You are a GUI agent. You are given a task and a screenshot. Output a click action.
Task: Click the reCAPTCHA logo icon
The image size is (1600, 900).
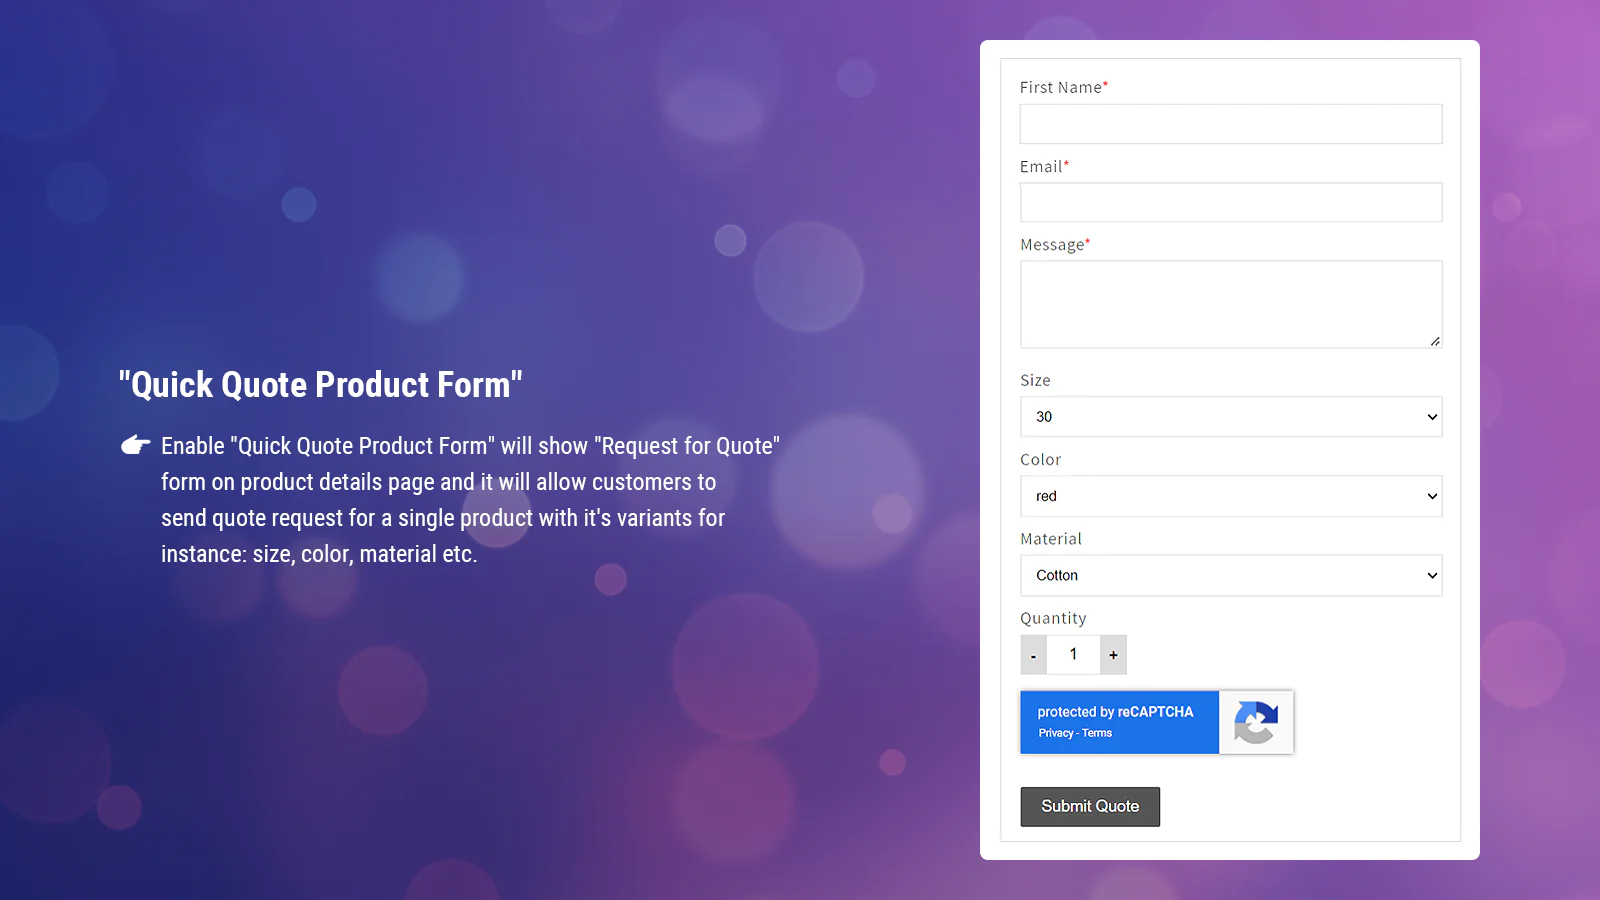click(1256, 722)
